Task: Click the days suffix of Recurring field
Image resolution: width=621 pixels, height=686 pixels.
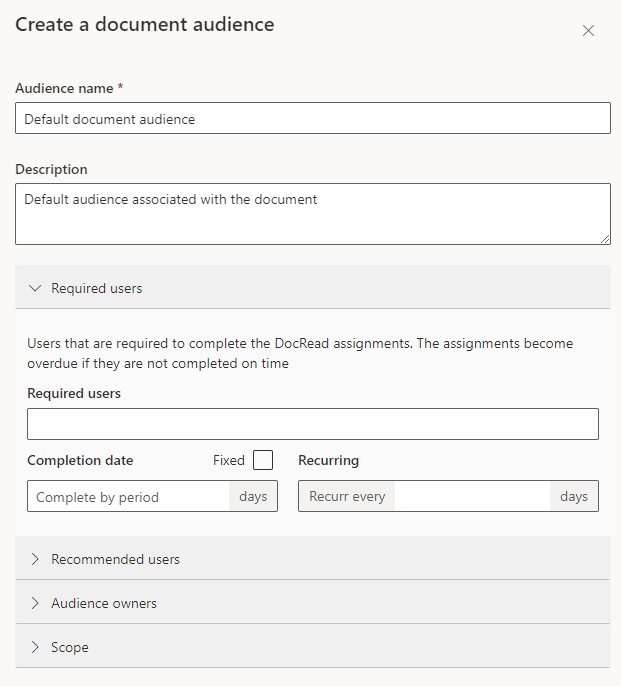Action: coord(574,497)
